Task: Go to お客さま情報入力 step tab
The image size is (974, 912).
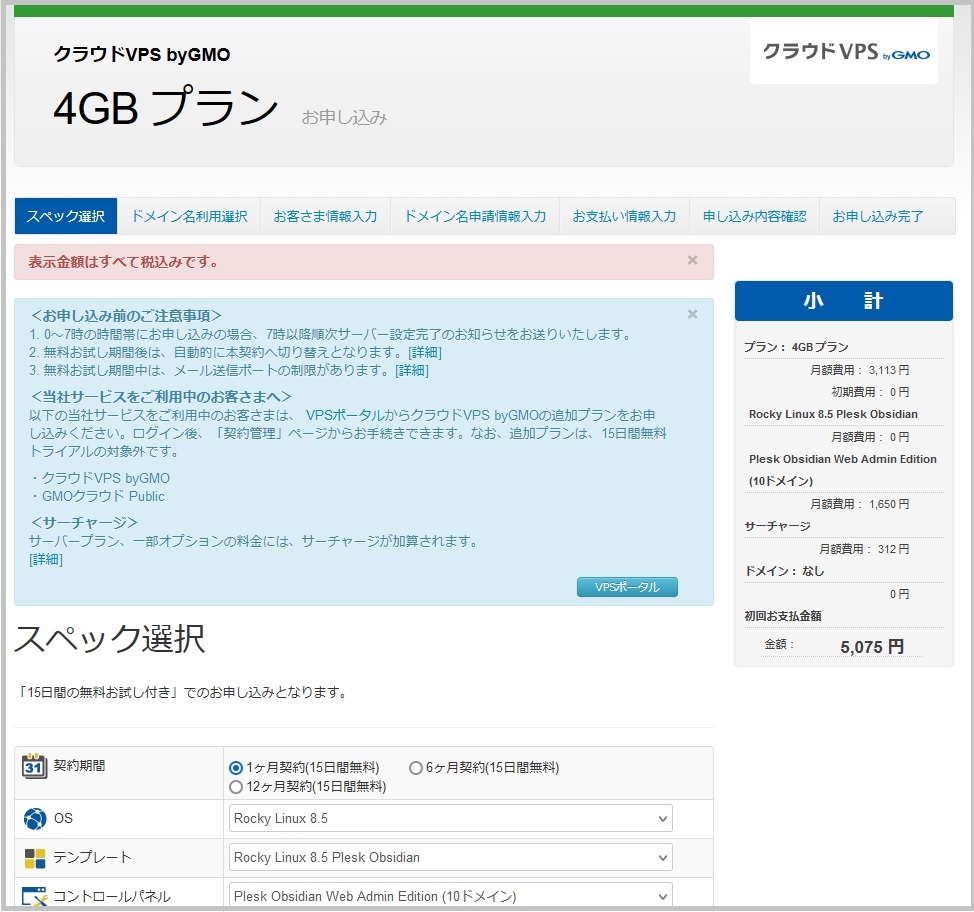Action: 325,216
